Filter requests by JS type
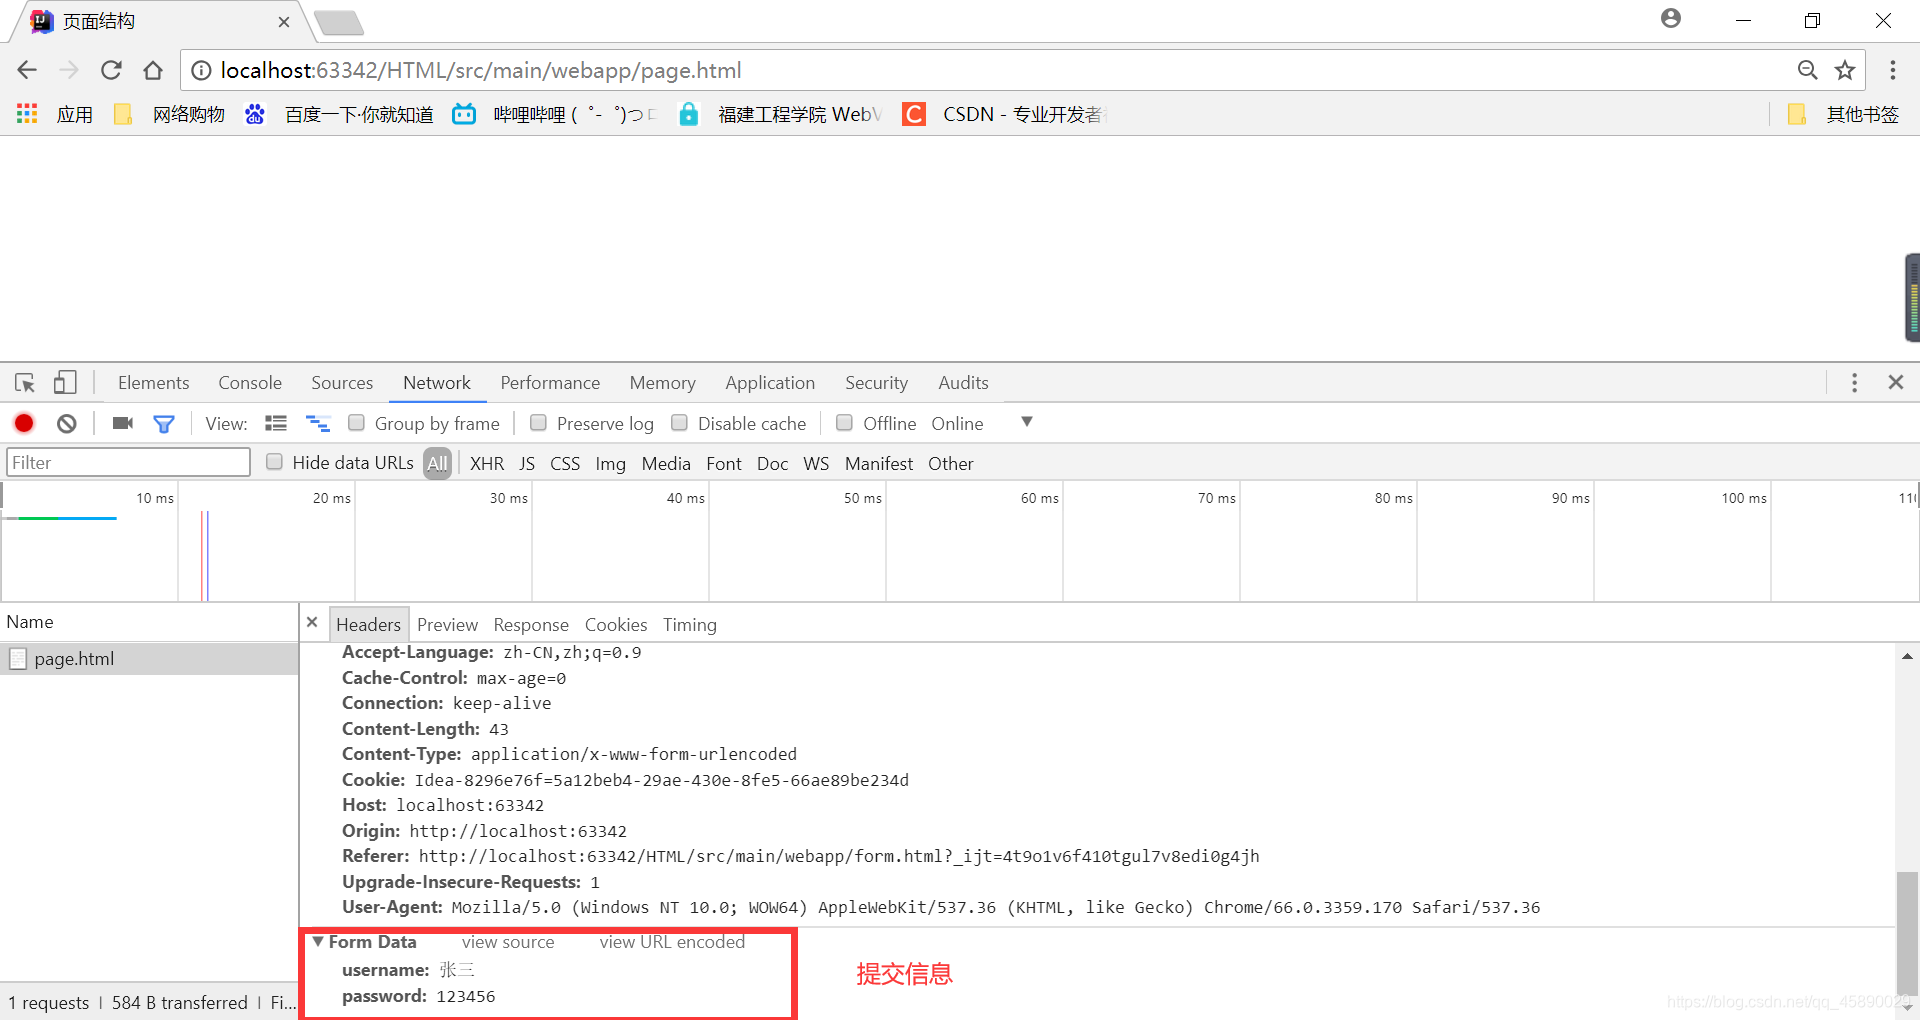1920x1020 pixels. (x=527, y=463)
